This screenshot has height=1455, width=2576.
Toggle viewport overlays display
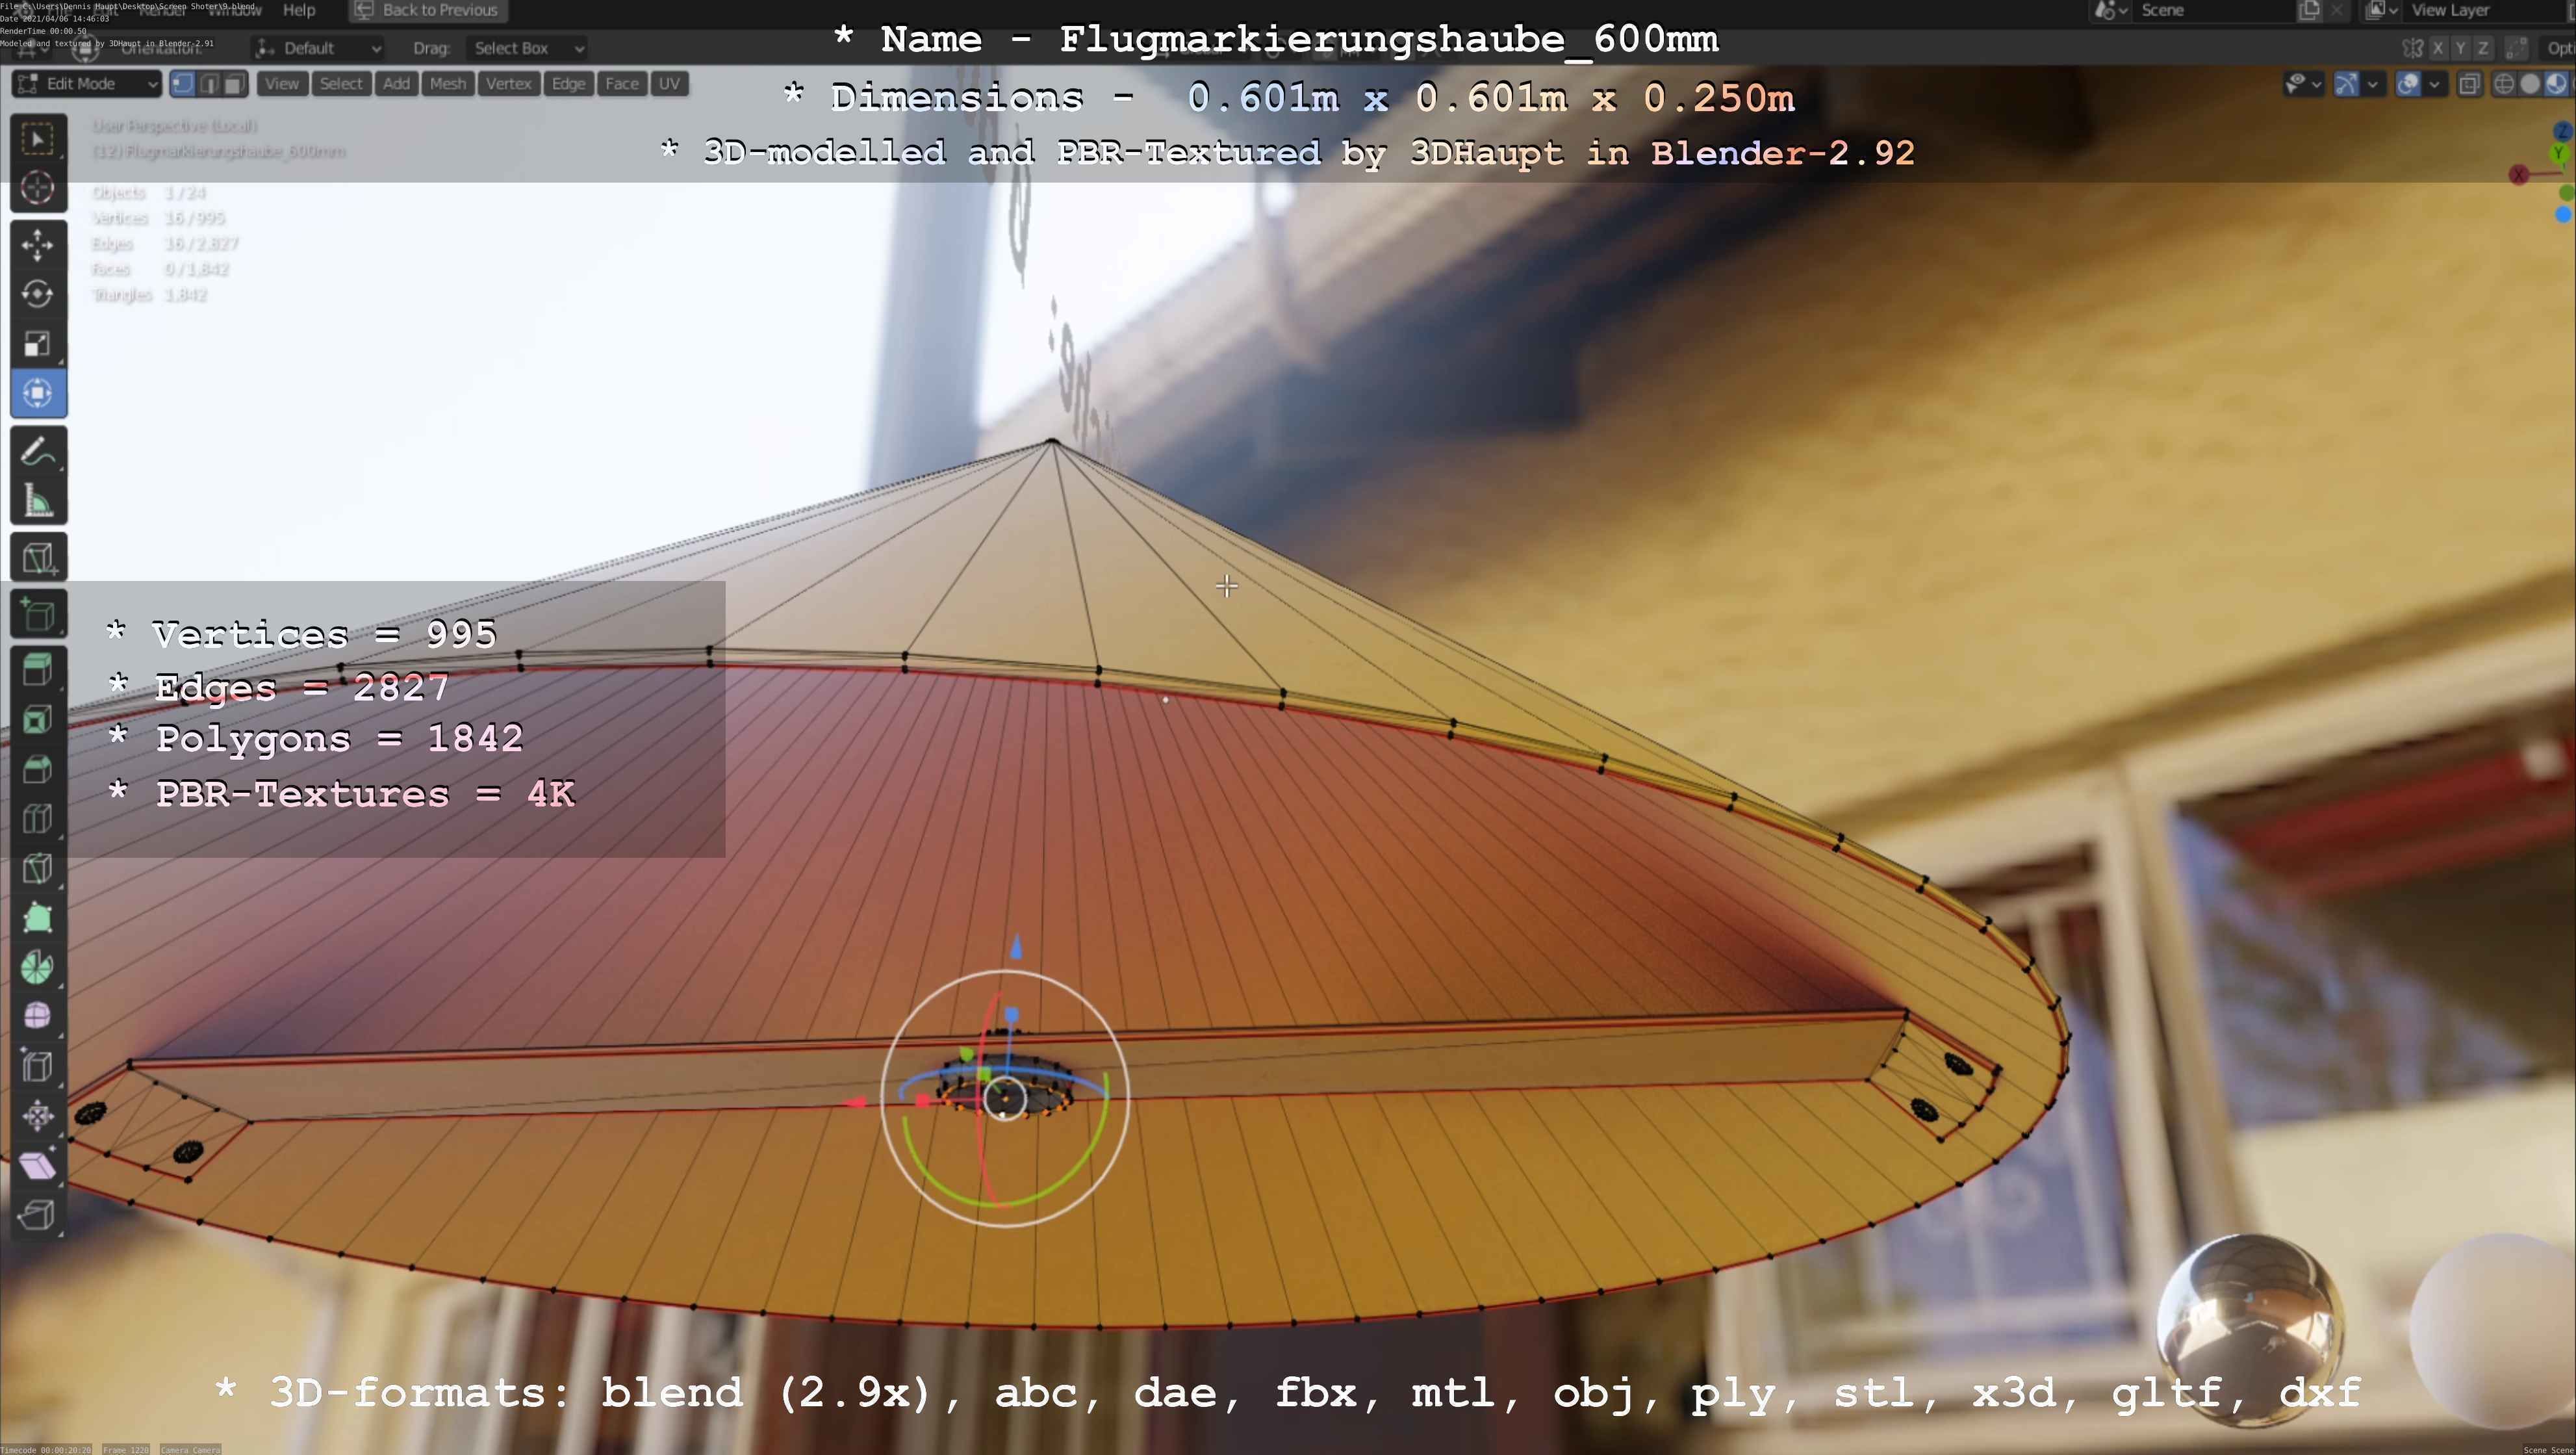pyautogui.click(x=2409, y=84)
